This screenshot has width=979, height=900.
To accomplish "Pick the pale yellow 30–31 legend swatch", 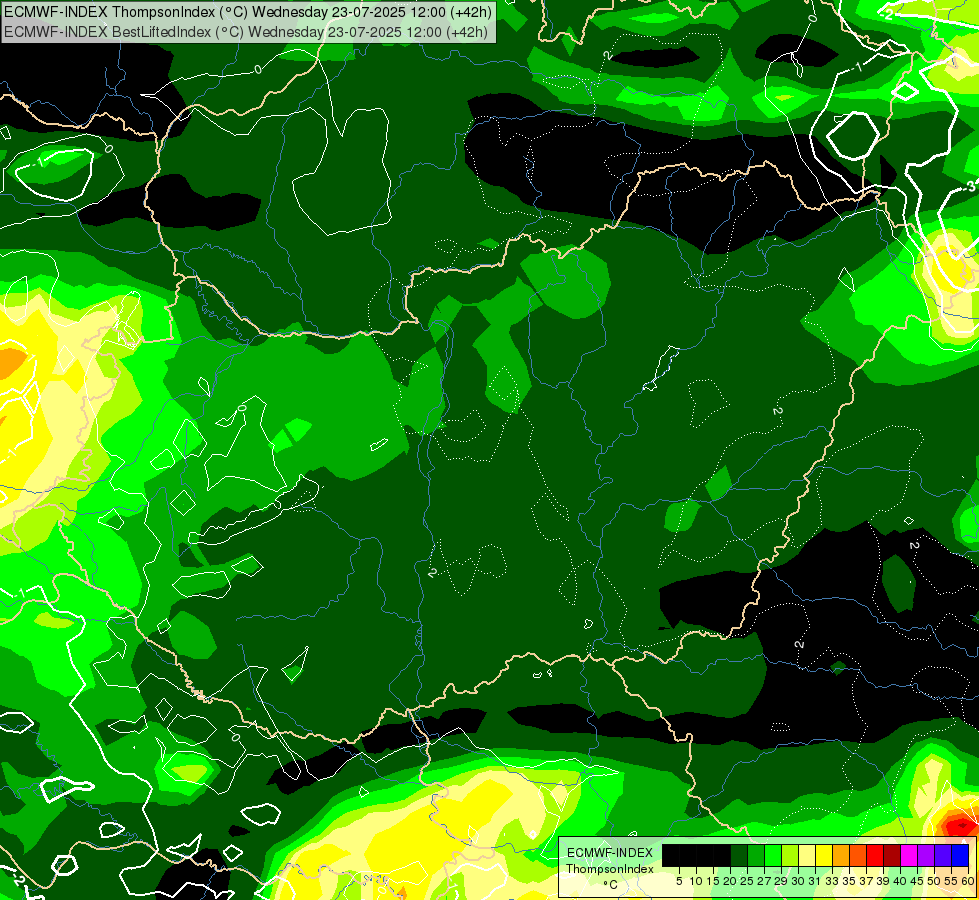I will 807,855.
